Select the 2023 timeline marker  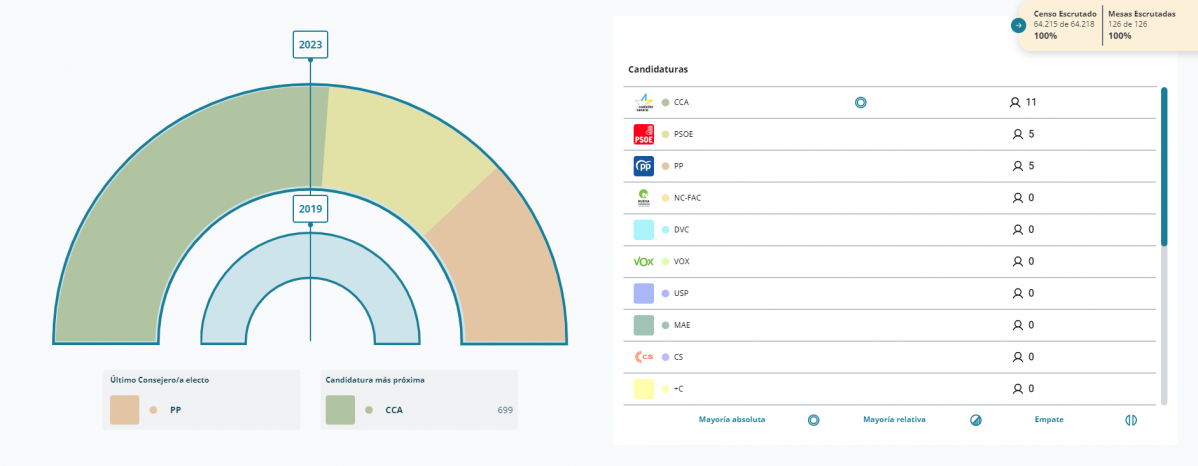(x=310, y=44)
